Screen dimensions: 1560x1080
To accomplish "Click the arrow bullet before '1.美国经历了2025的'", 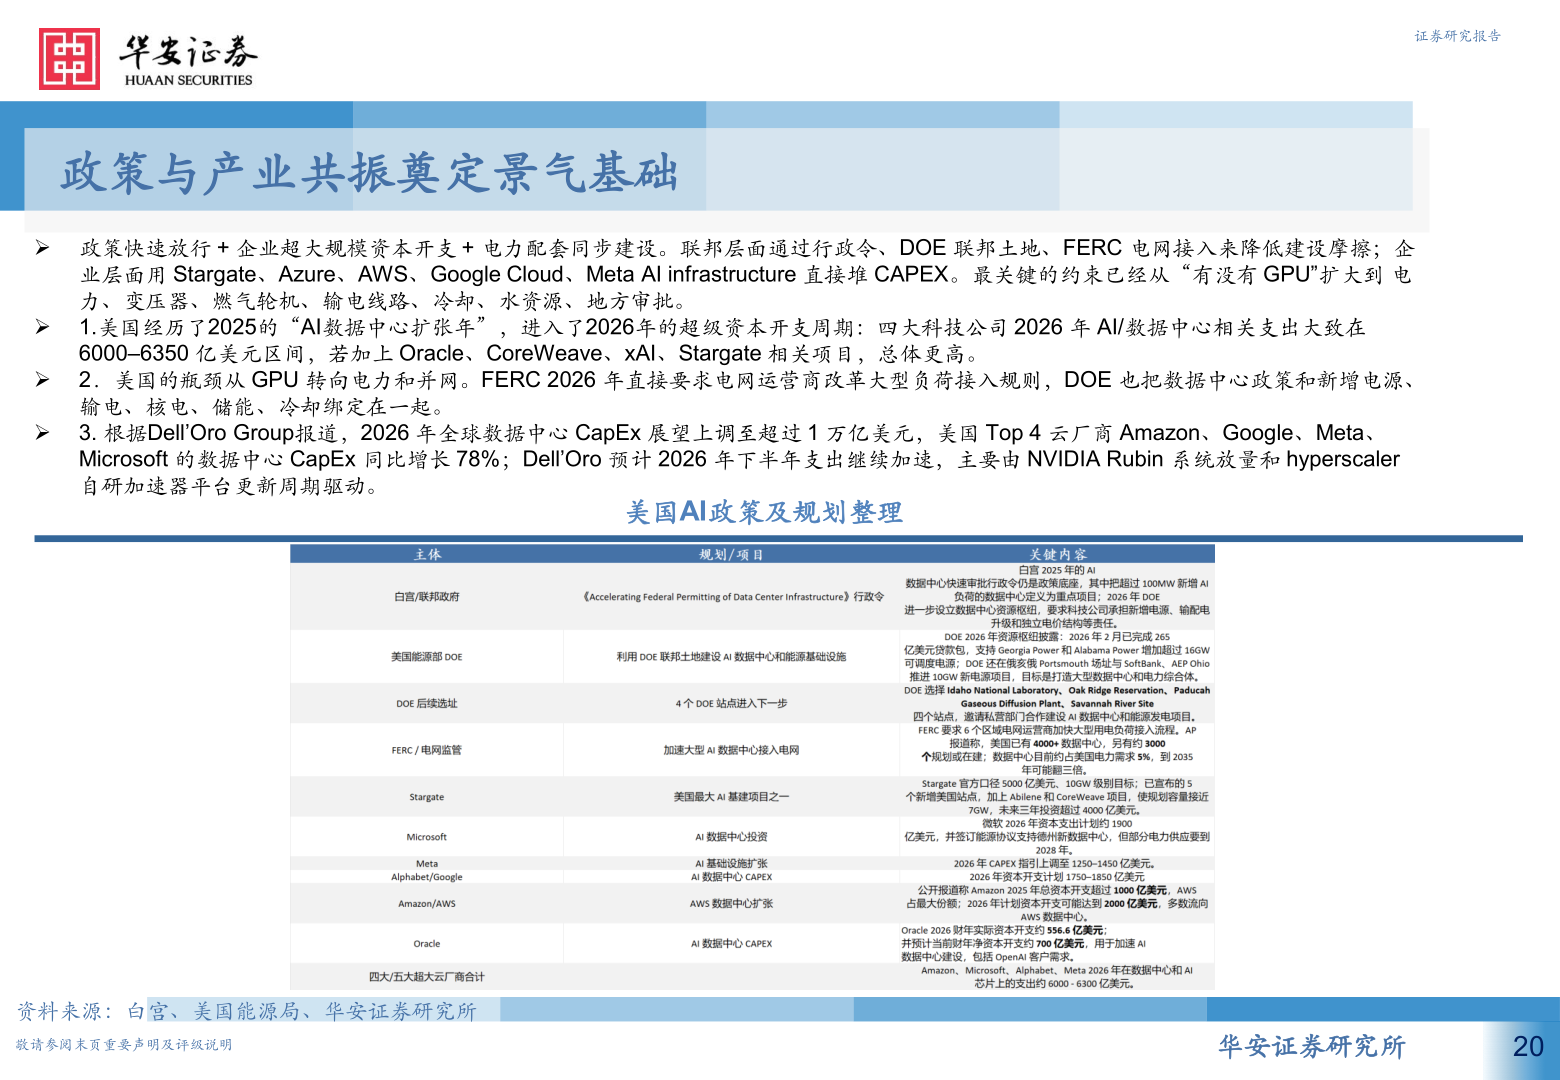I will pyautogui.click(x=43, y=327).
